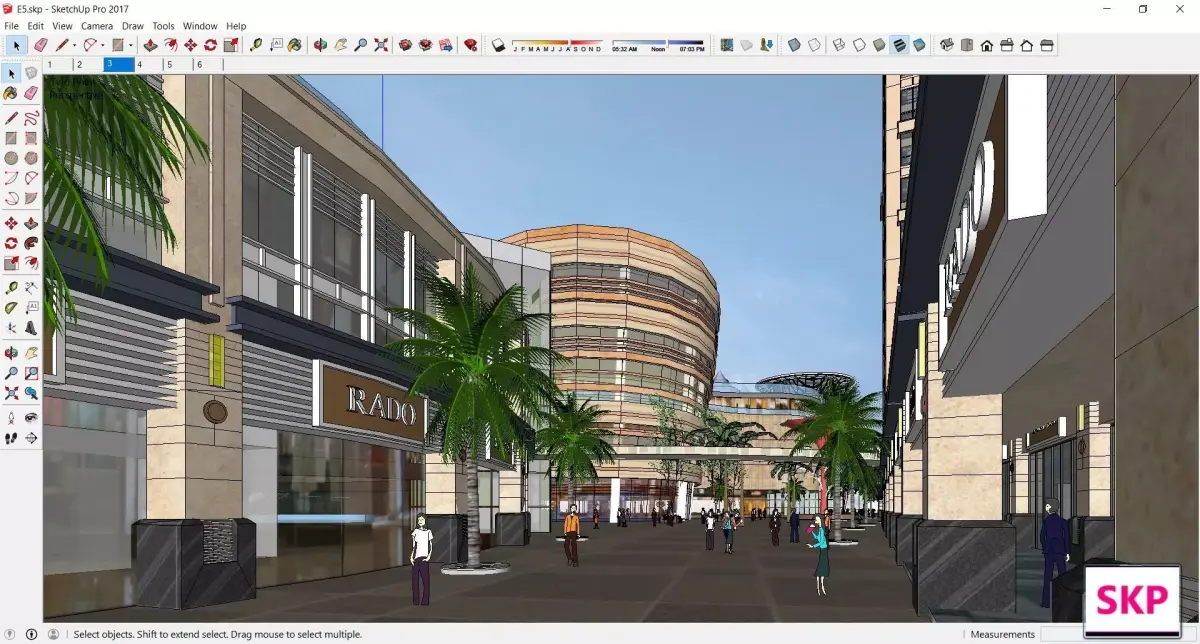This screenshot has height=644, width=1200.
Task: Select the Walk footprints tool
Action: [x=11, y=437]
